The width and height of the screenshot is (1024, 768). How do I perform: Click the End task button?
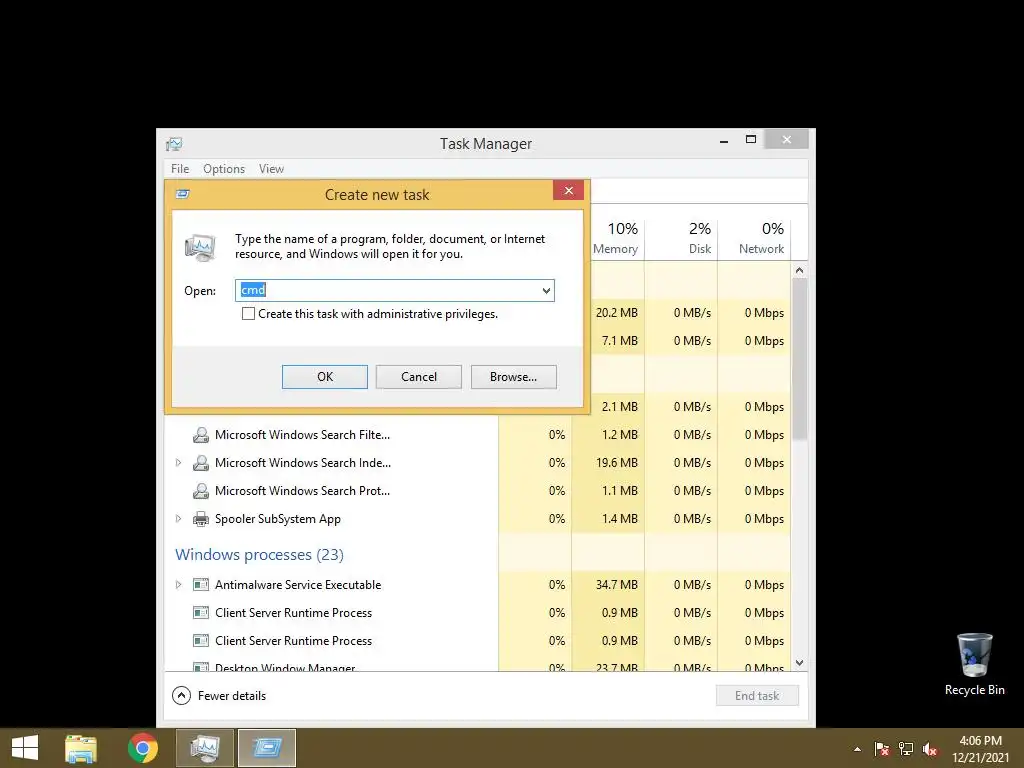click(757, 696)
